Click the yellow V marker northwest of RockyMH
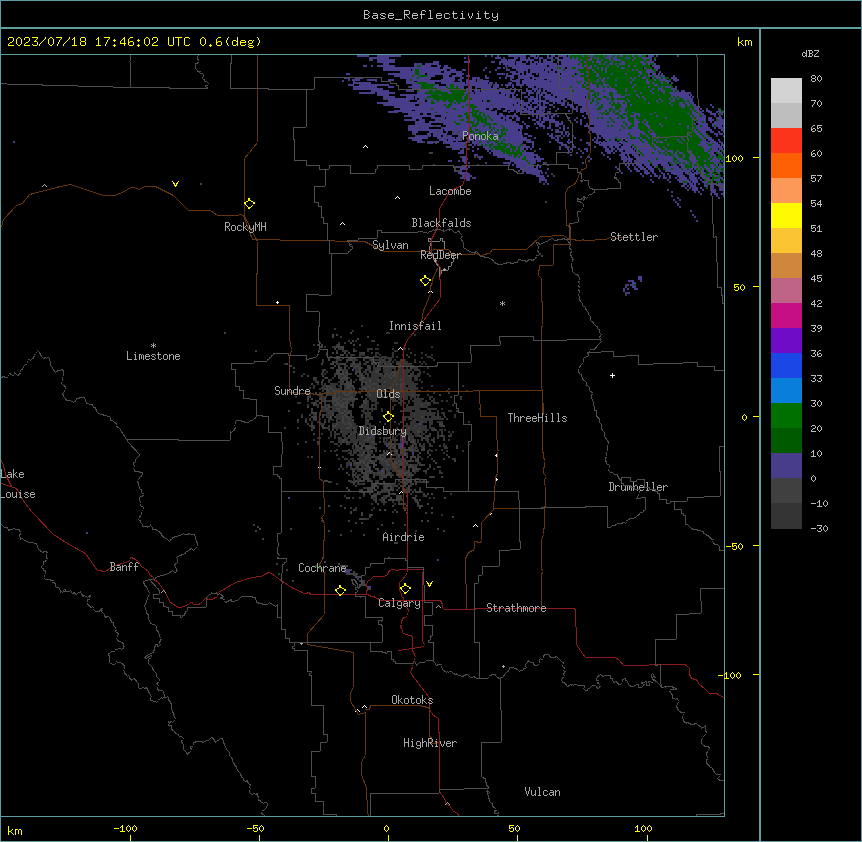This screenshot has width=862, height=842. 175,184
